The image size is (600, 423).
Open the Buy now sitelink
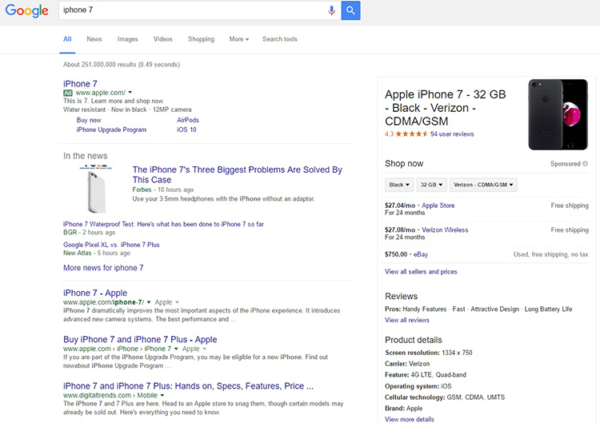pyautogui.click(x=89, y=120)
